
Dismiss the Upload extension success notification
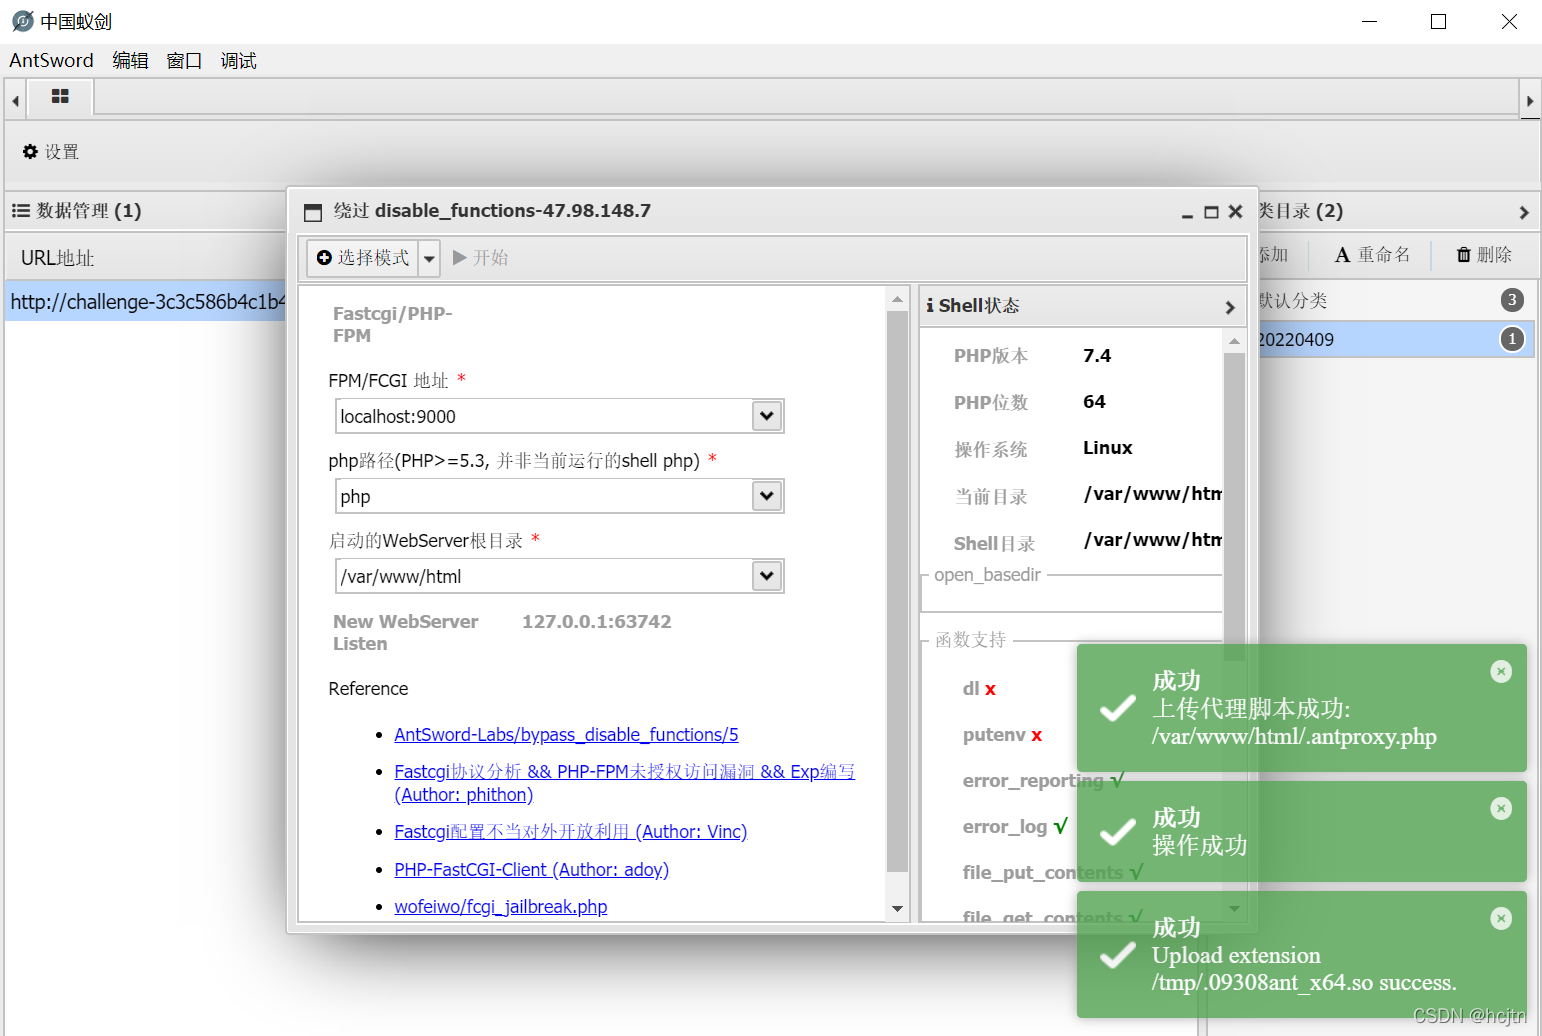pyautogui.click(x=1501, y=918)
